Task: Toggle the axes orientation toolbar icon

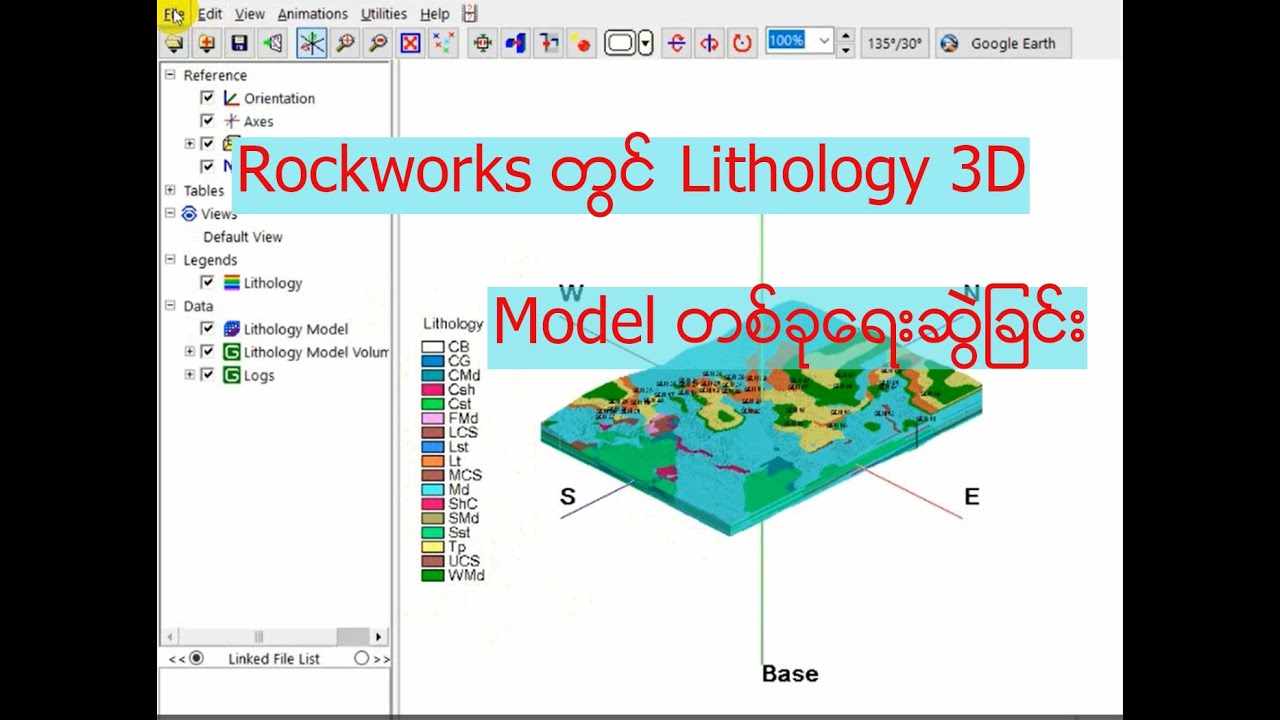Action: [311, 43]
